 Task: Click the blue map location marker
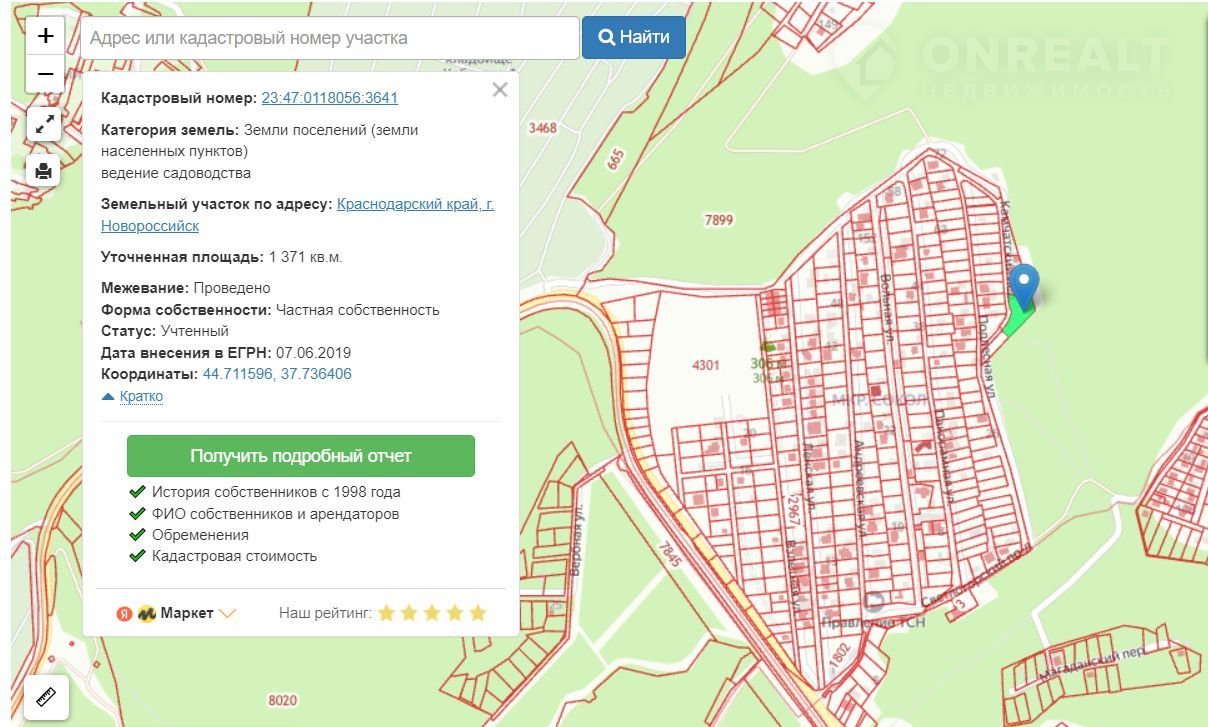pos(1024,285)
